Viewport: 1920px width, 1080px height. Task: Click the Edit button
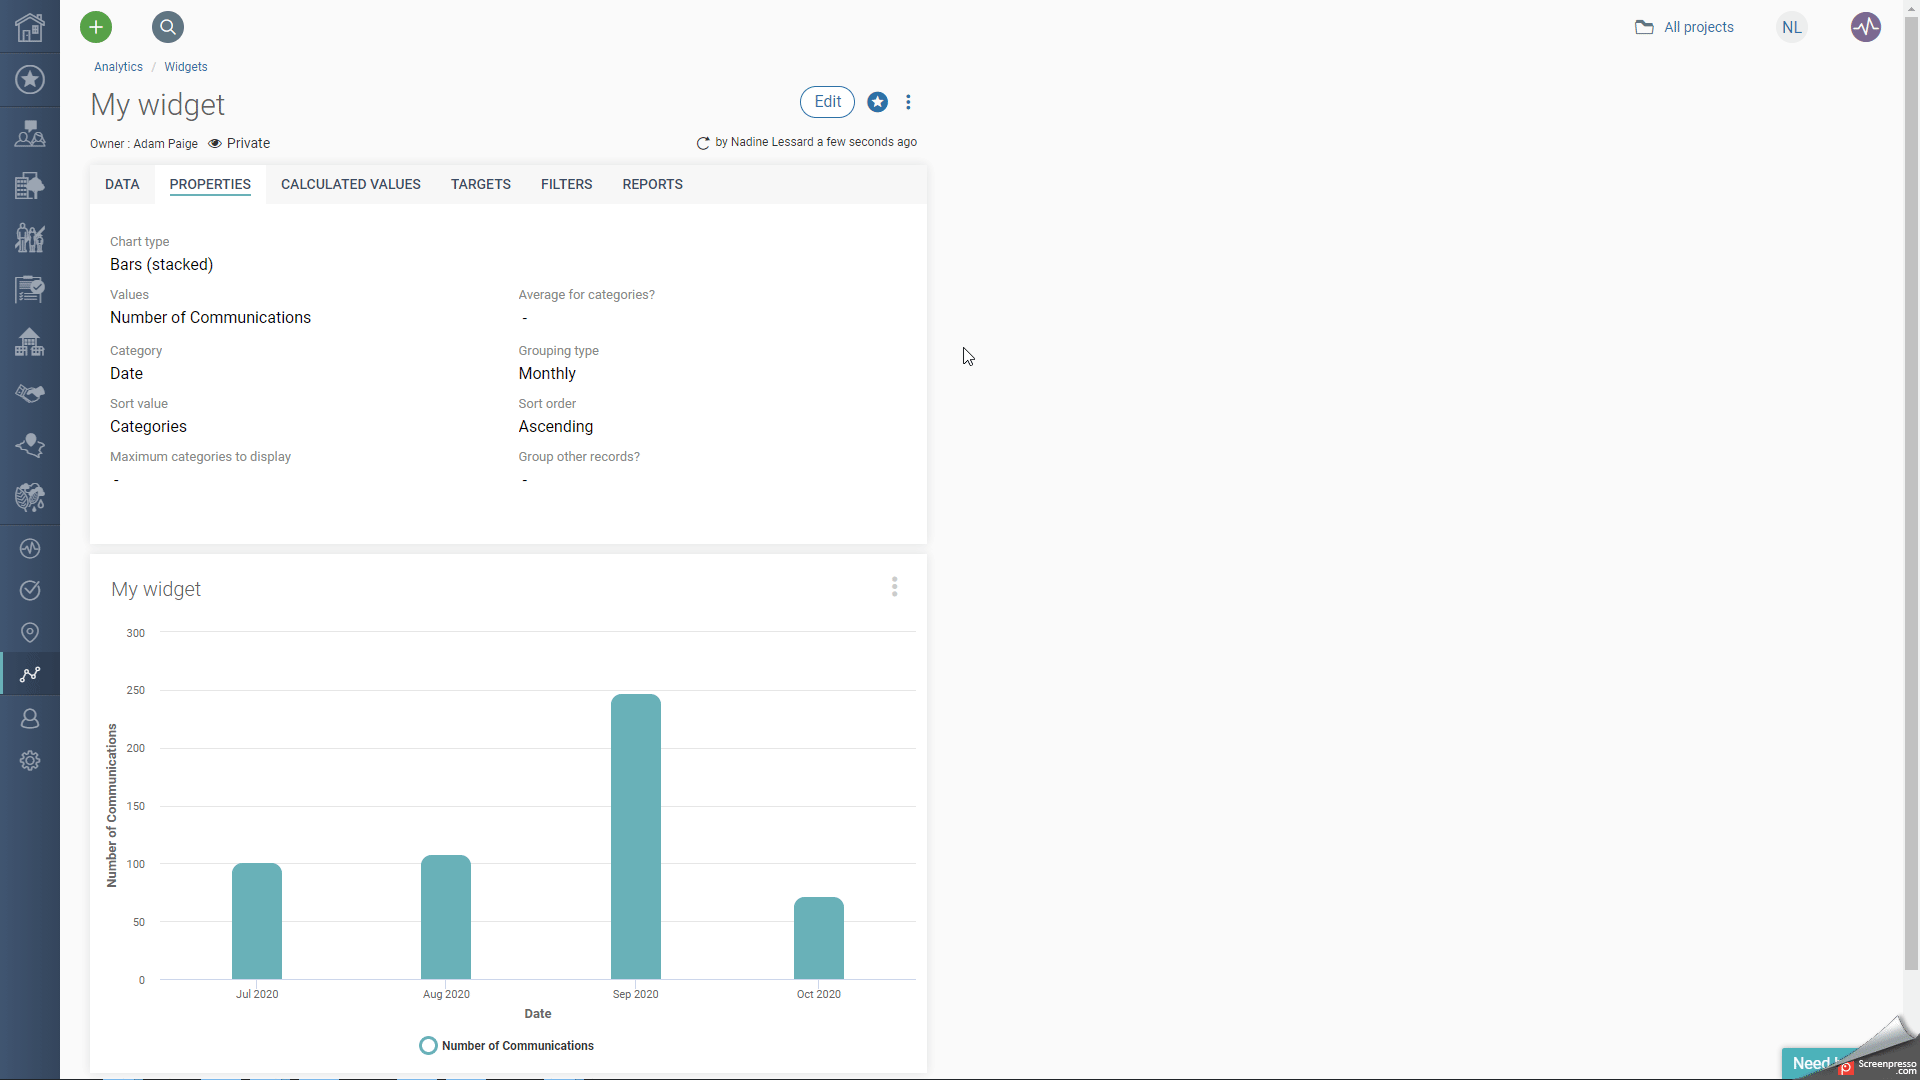tap(827, 101)
